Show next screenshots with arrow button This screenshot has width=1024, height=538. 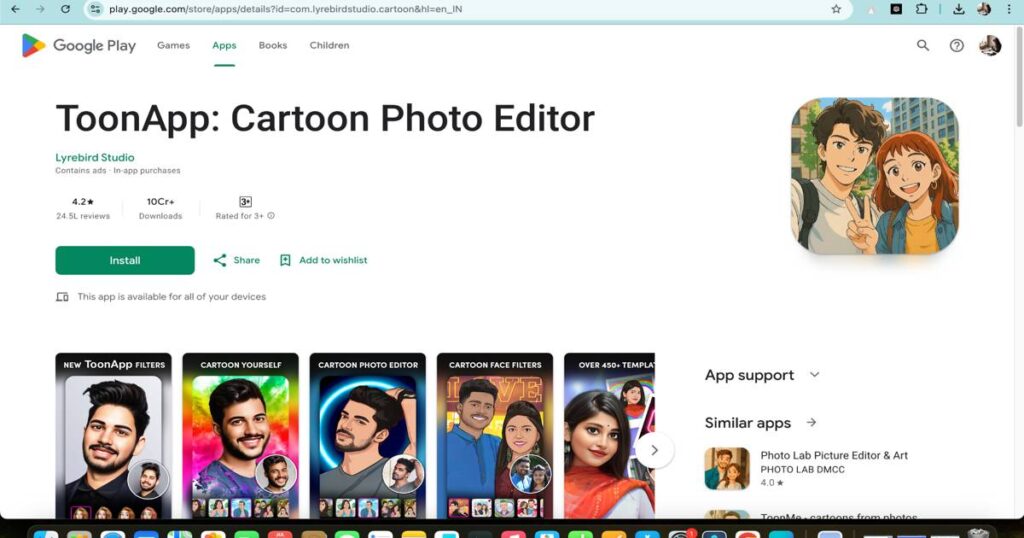(654, 450)
